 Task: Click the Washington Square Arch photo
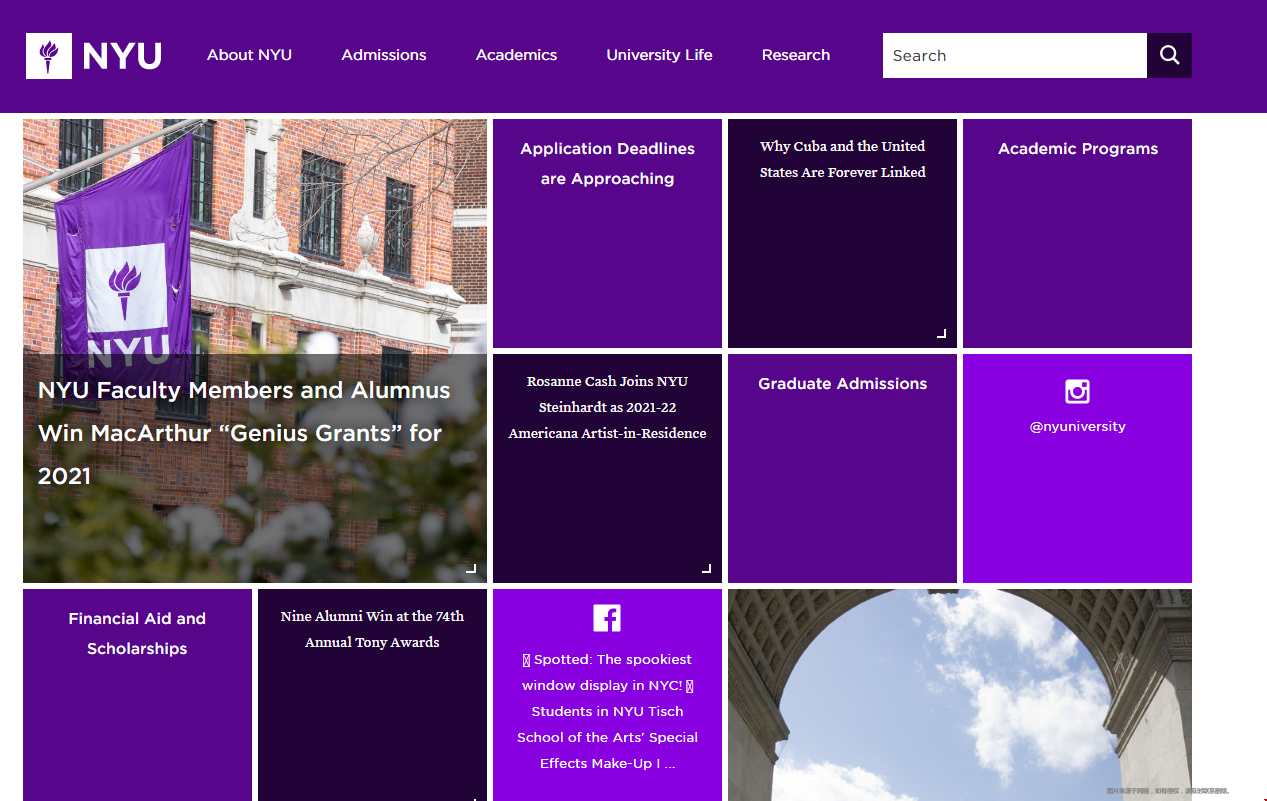[x=960, y=695]
